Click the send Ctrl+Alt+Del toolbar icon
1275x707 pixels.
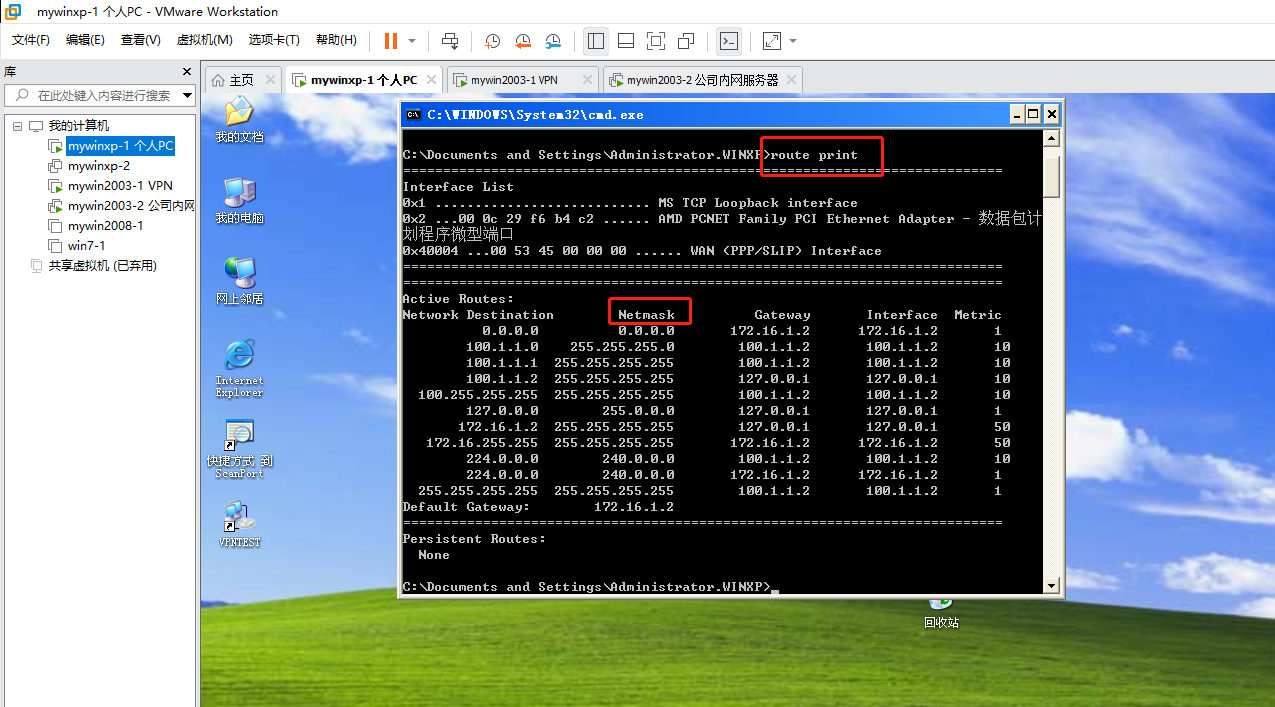pyautogui.click(x=450, y=41)
